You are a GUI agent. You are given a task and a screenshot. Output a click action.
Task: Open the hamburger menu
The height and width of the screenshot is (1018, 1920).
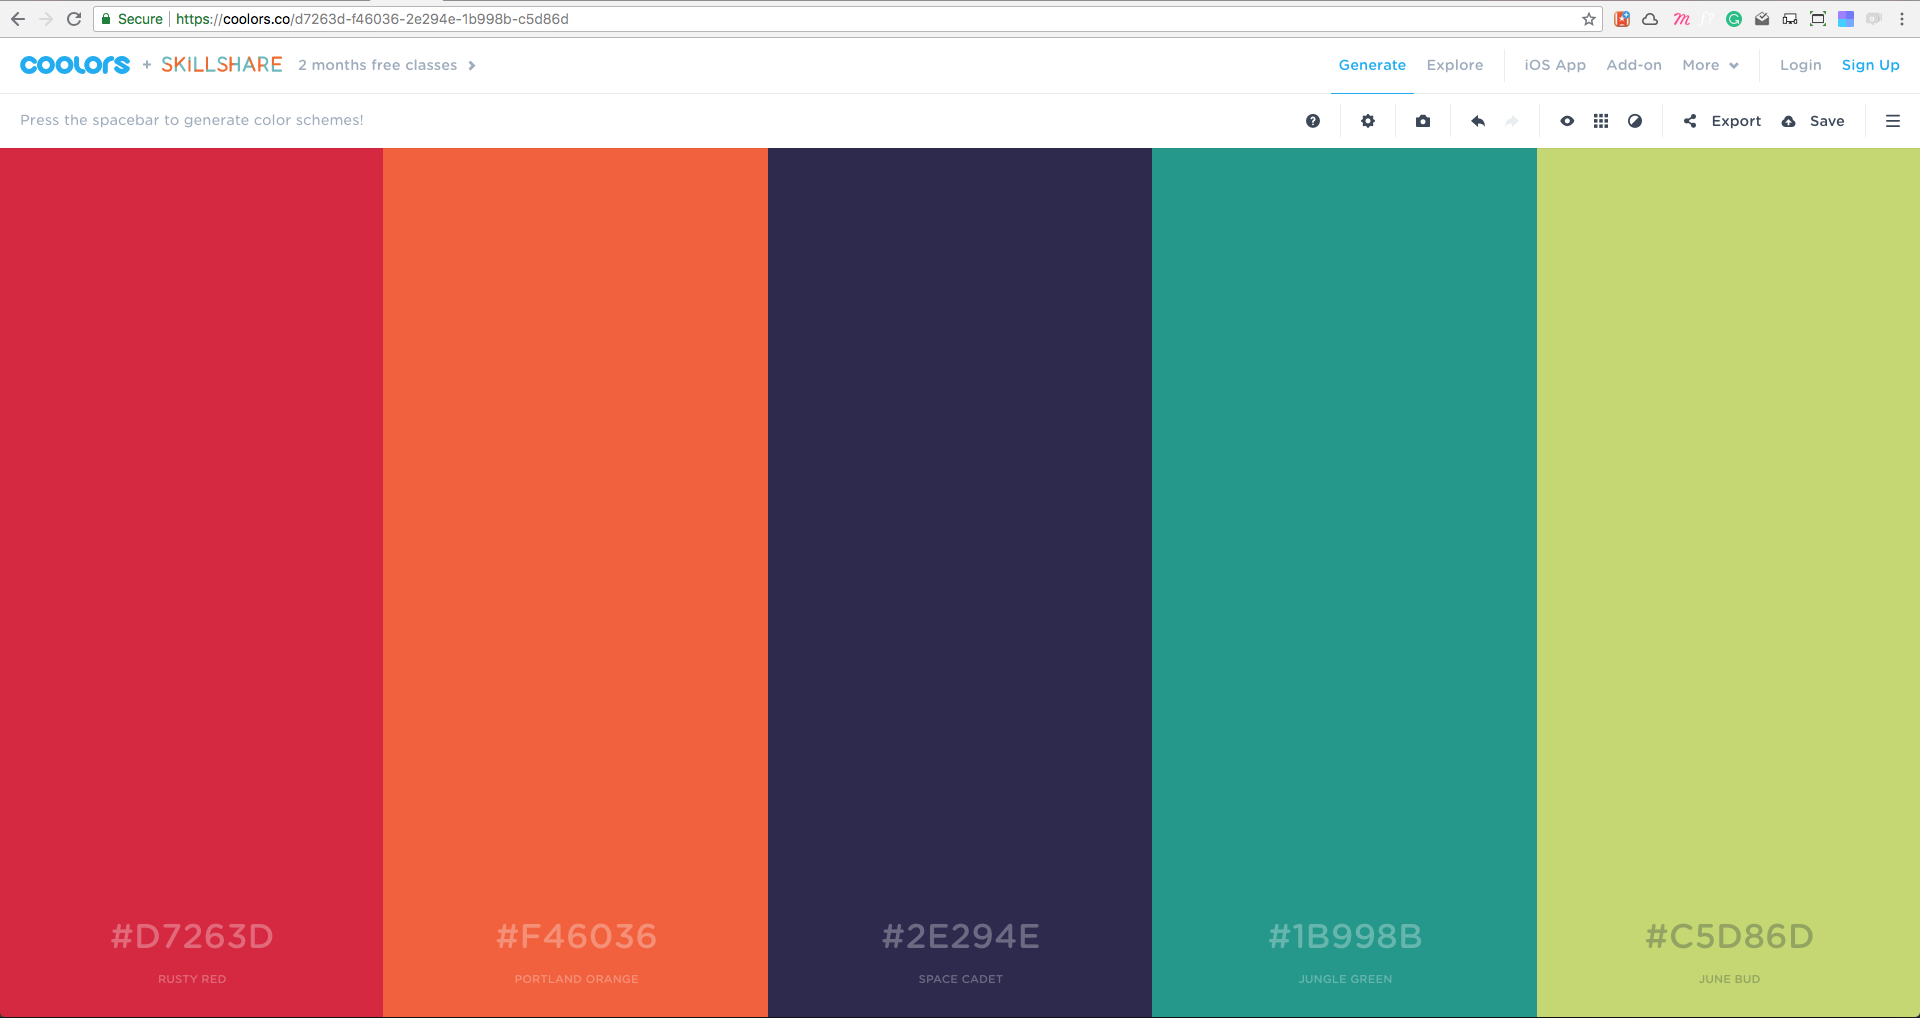[1892, 120]
